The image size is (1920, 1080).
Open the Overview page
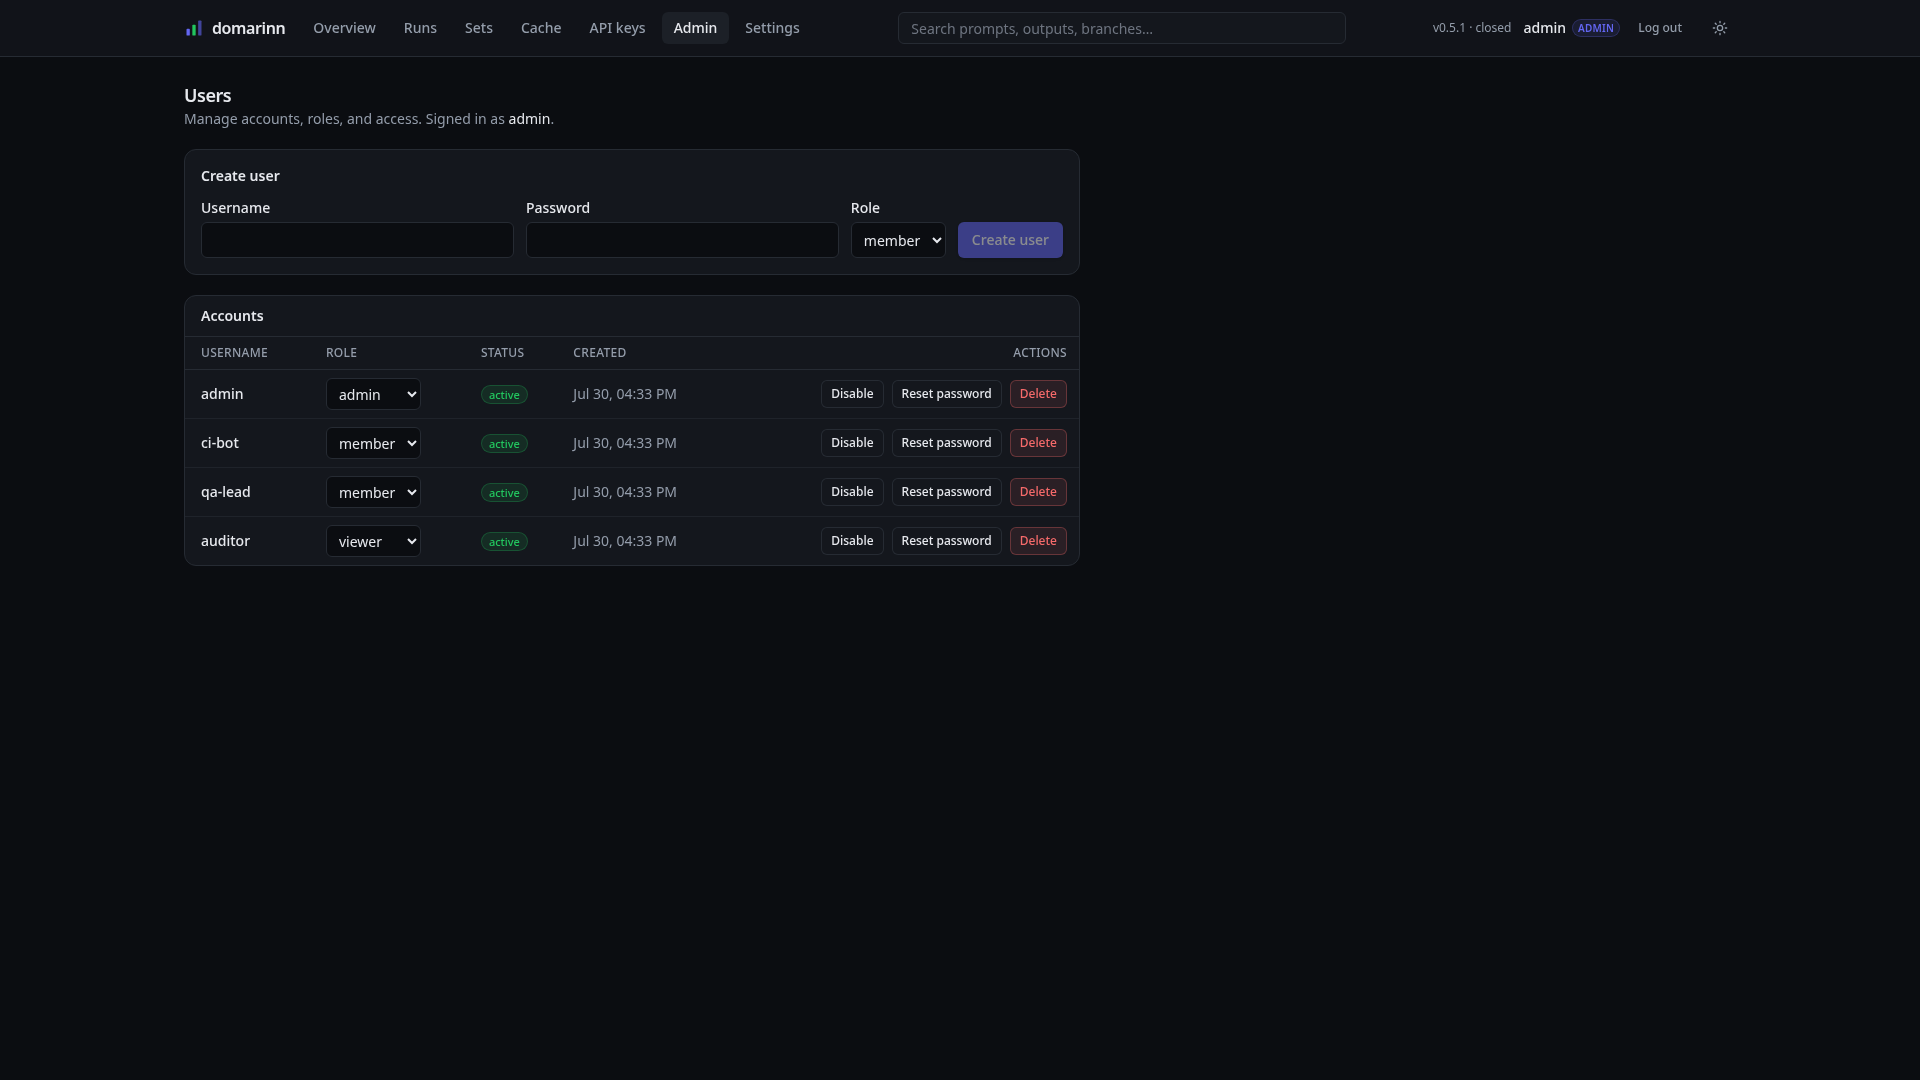point(344,28)
